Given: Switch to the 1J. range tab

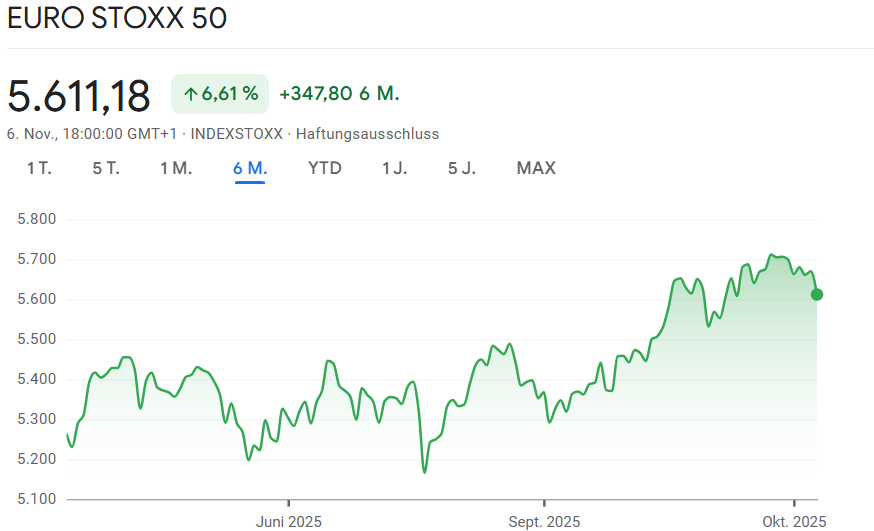Looking at the screenshot, I should [395, 168].
